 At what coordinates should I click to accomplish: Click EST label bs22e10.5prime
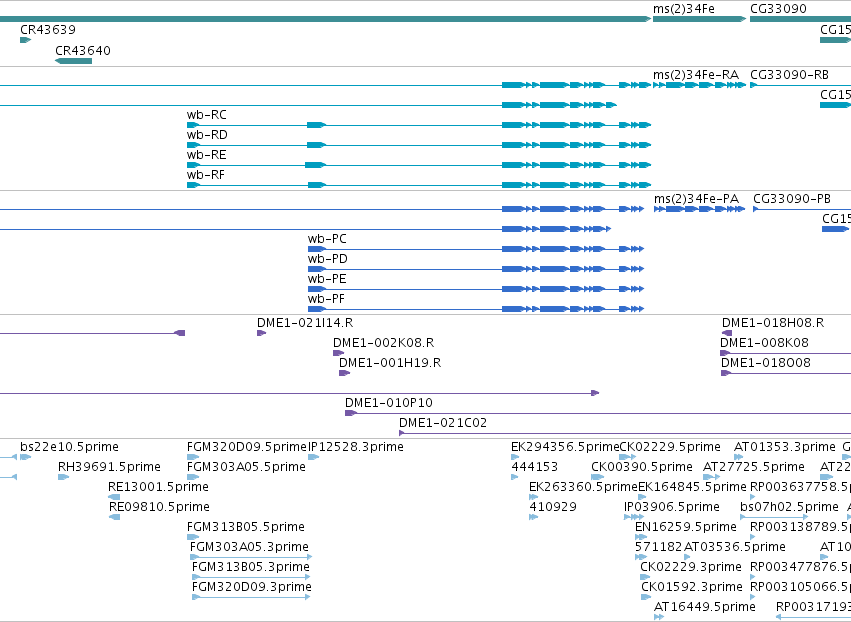coord(69,447)
